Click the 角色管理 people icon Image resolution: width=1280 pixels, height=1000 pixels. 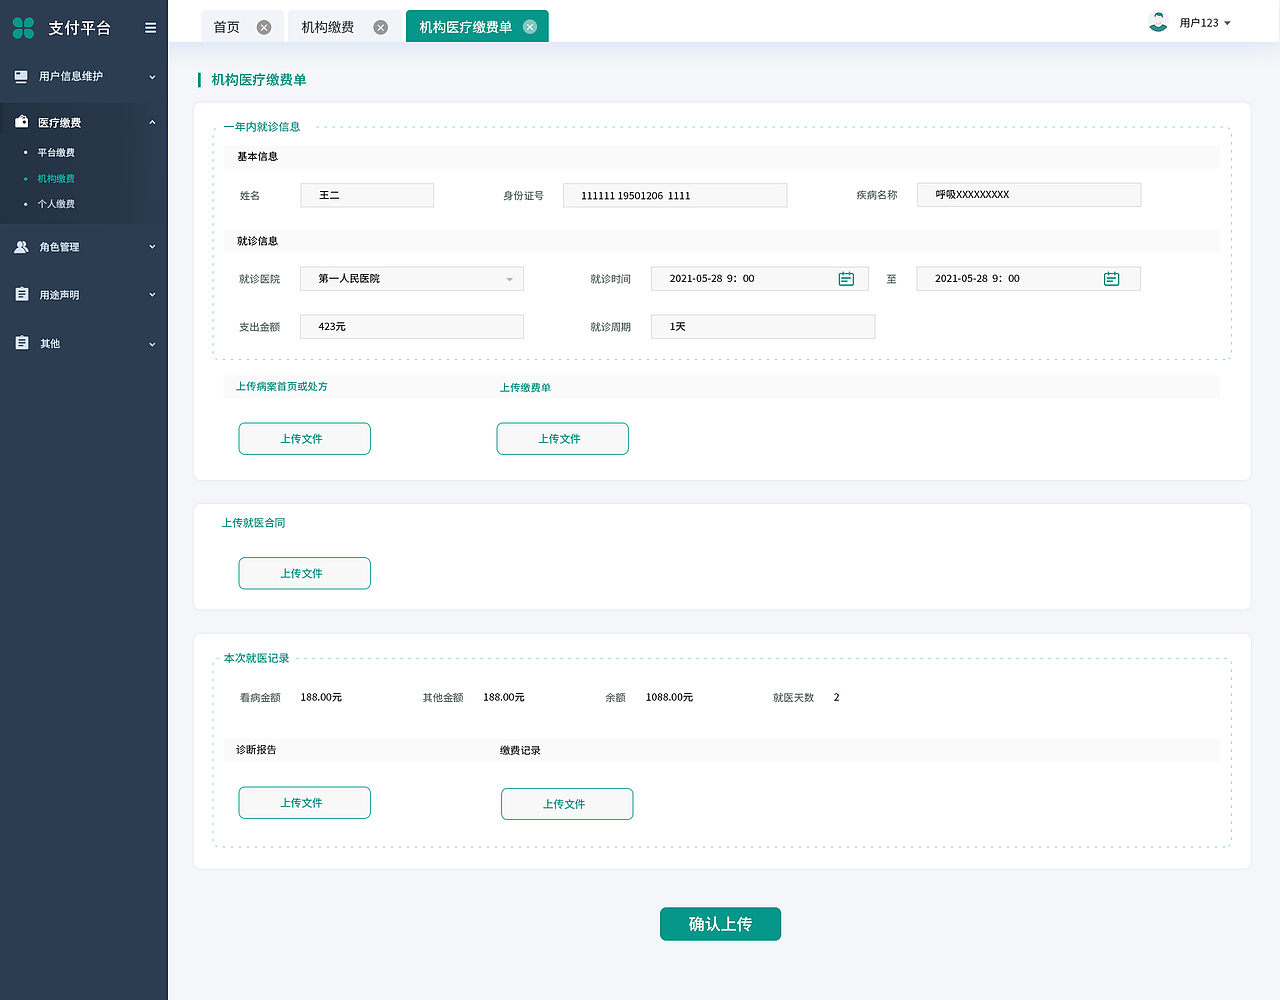pyautogui.click(x=21, y=247)
